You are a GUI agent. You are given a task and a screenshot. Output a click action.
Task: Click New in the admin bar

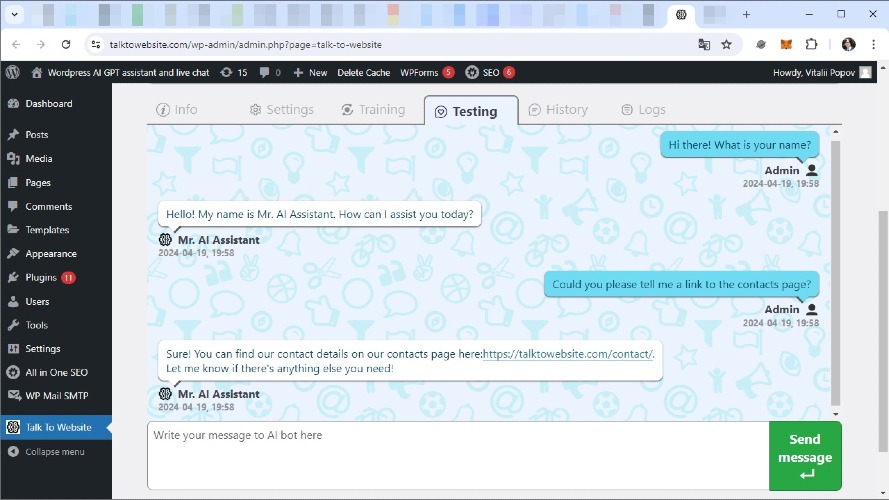[310, 73]
